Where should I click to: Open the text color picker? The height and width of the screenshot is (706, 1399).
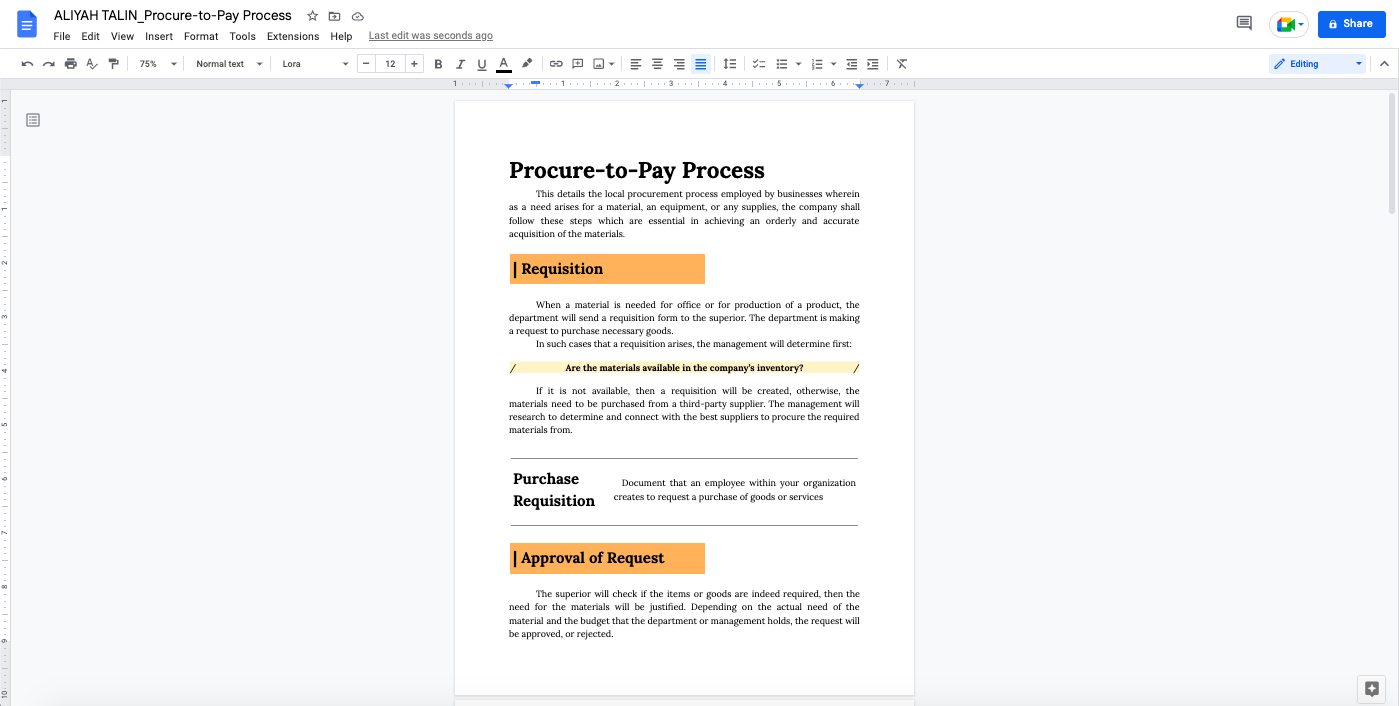click(x=504, y=64)
